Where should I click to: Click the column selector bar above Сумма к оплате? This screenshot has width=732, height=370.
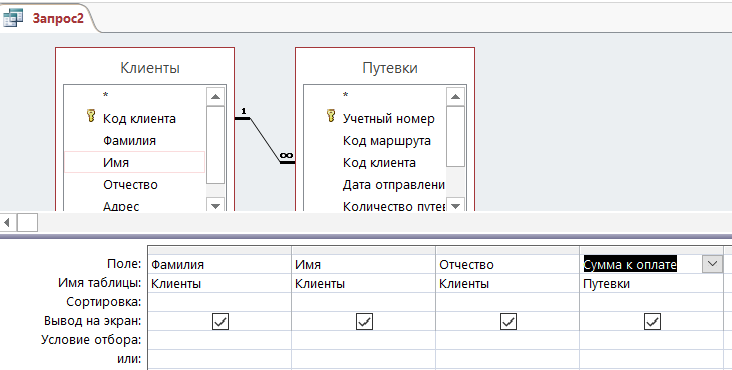(652, 251)
